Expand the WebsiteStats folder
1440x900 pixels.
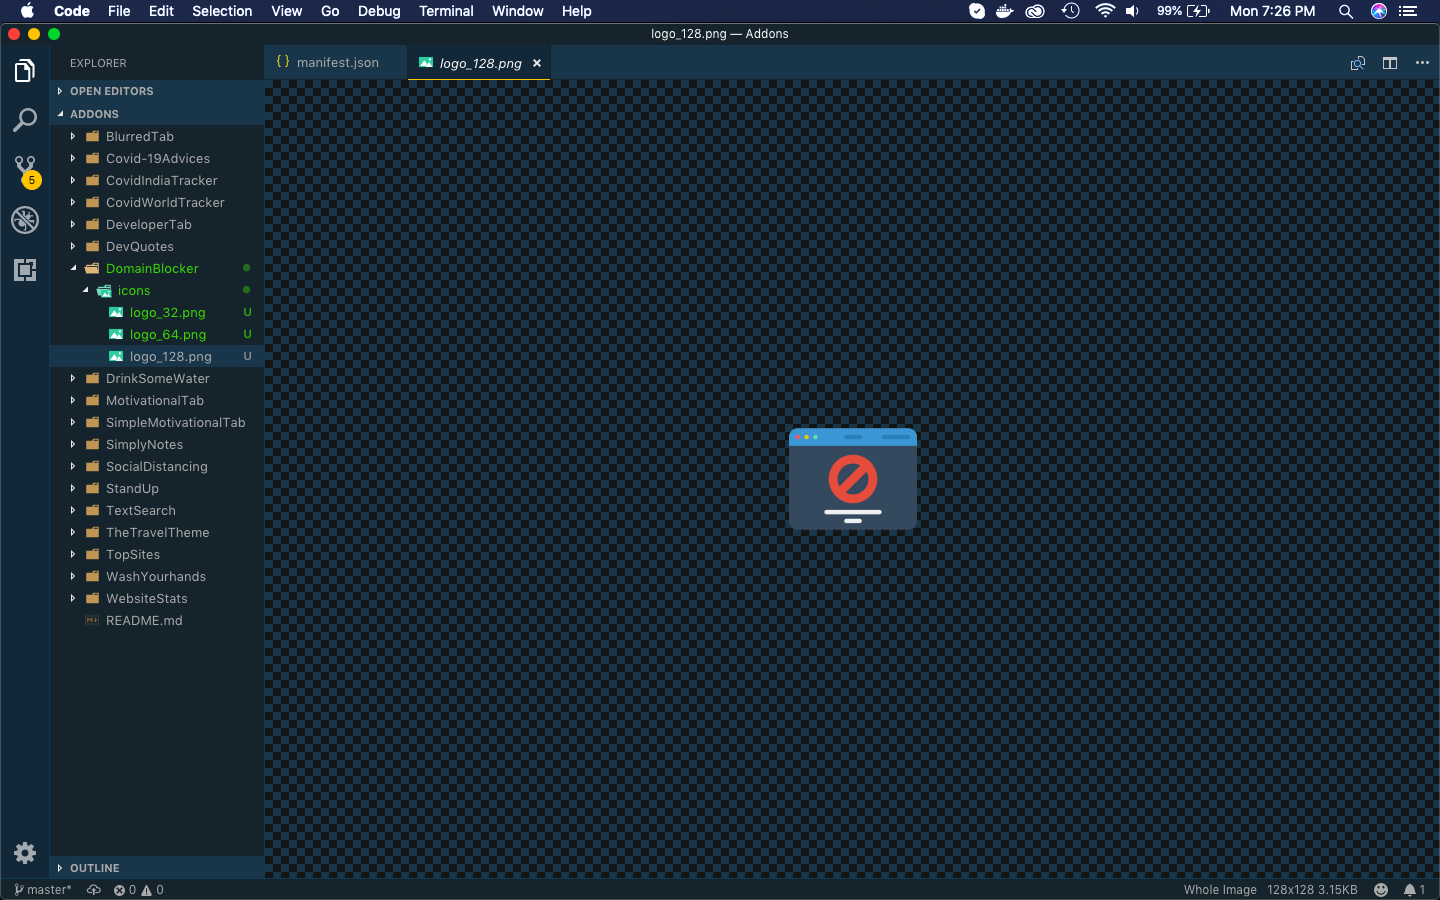pyautogui.click(x=157, y=599)
